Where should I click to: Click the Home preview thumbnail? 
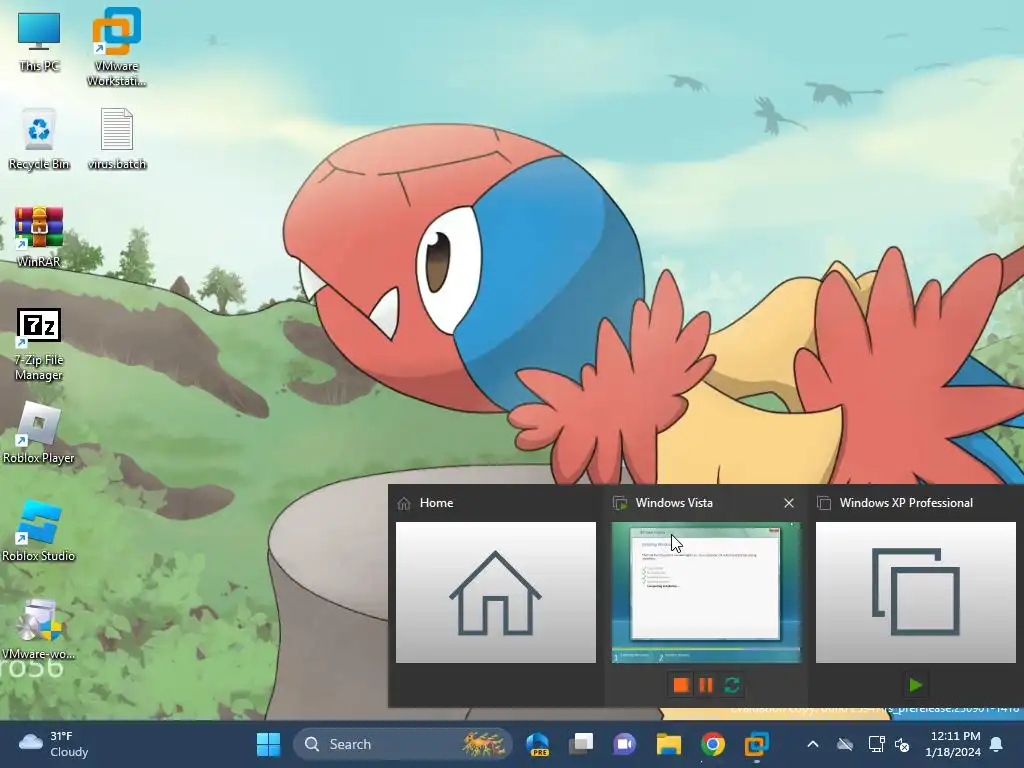pos(496,592)
